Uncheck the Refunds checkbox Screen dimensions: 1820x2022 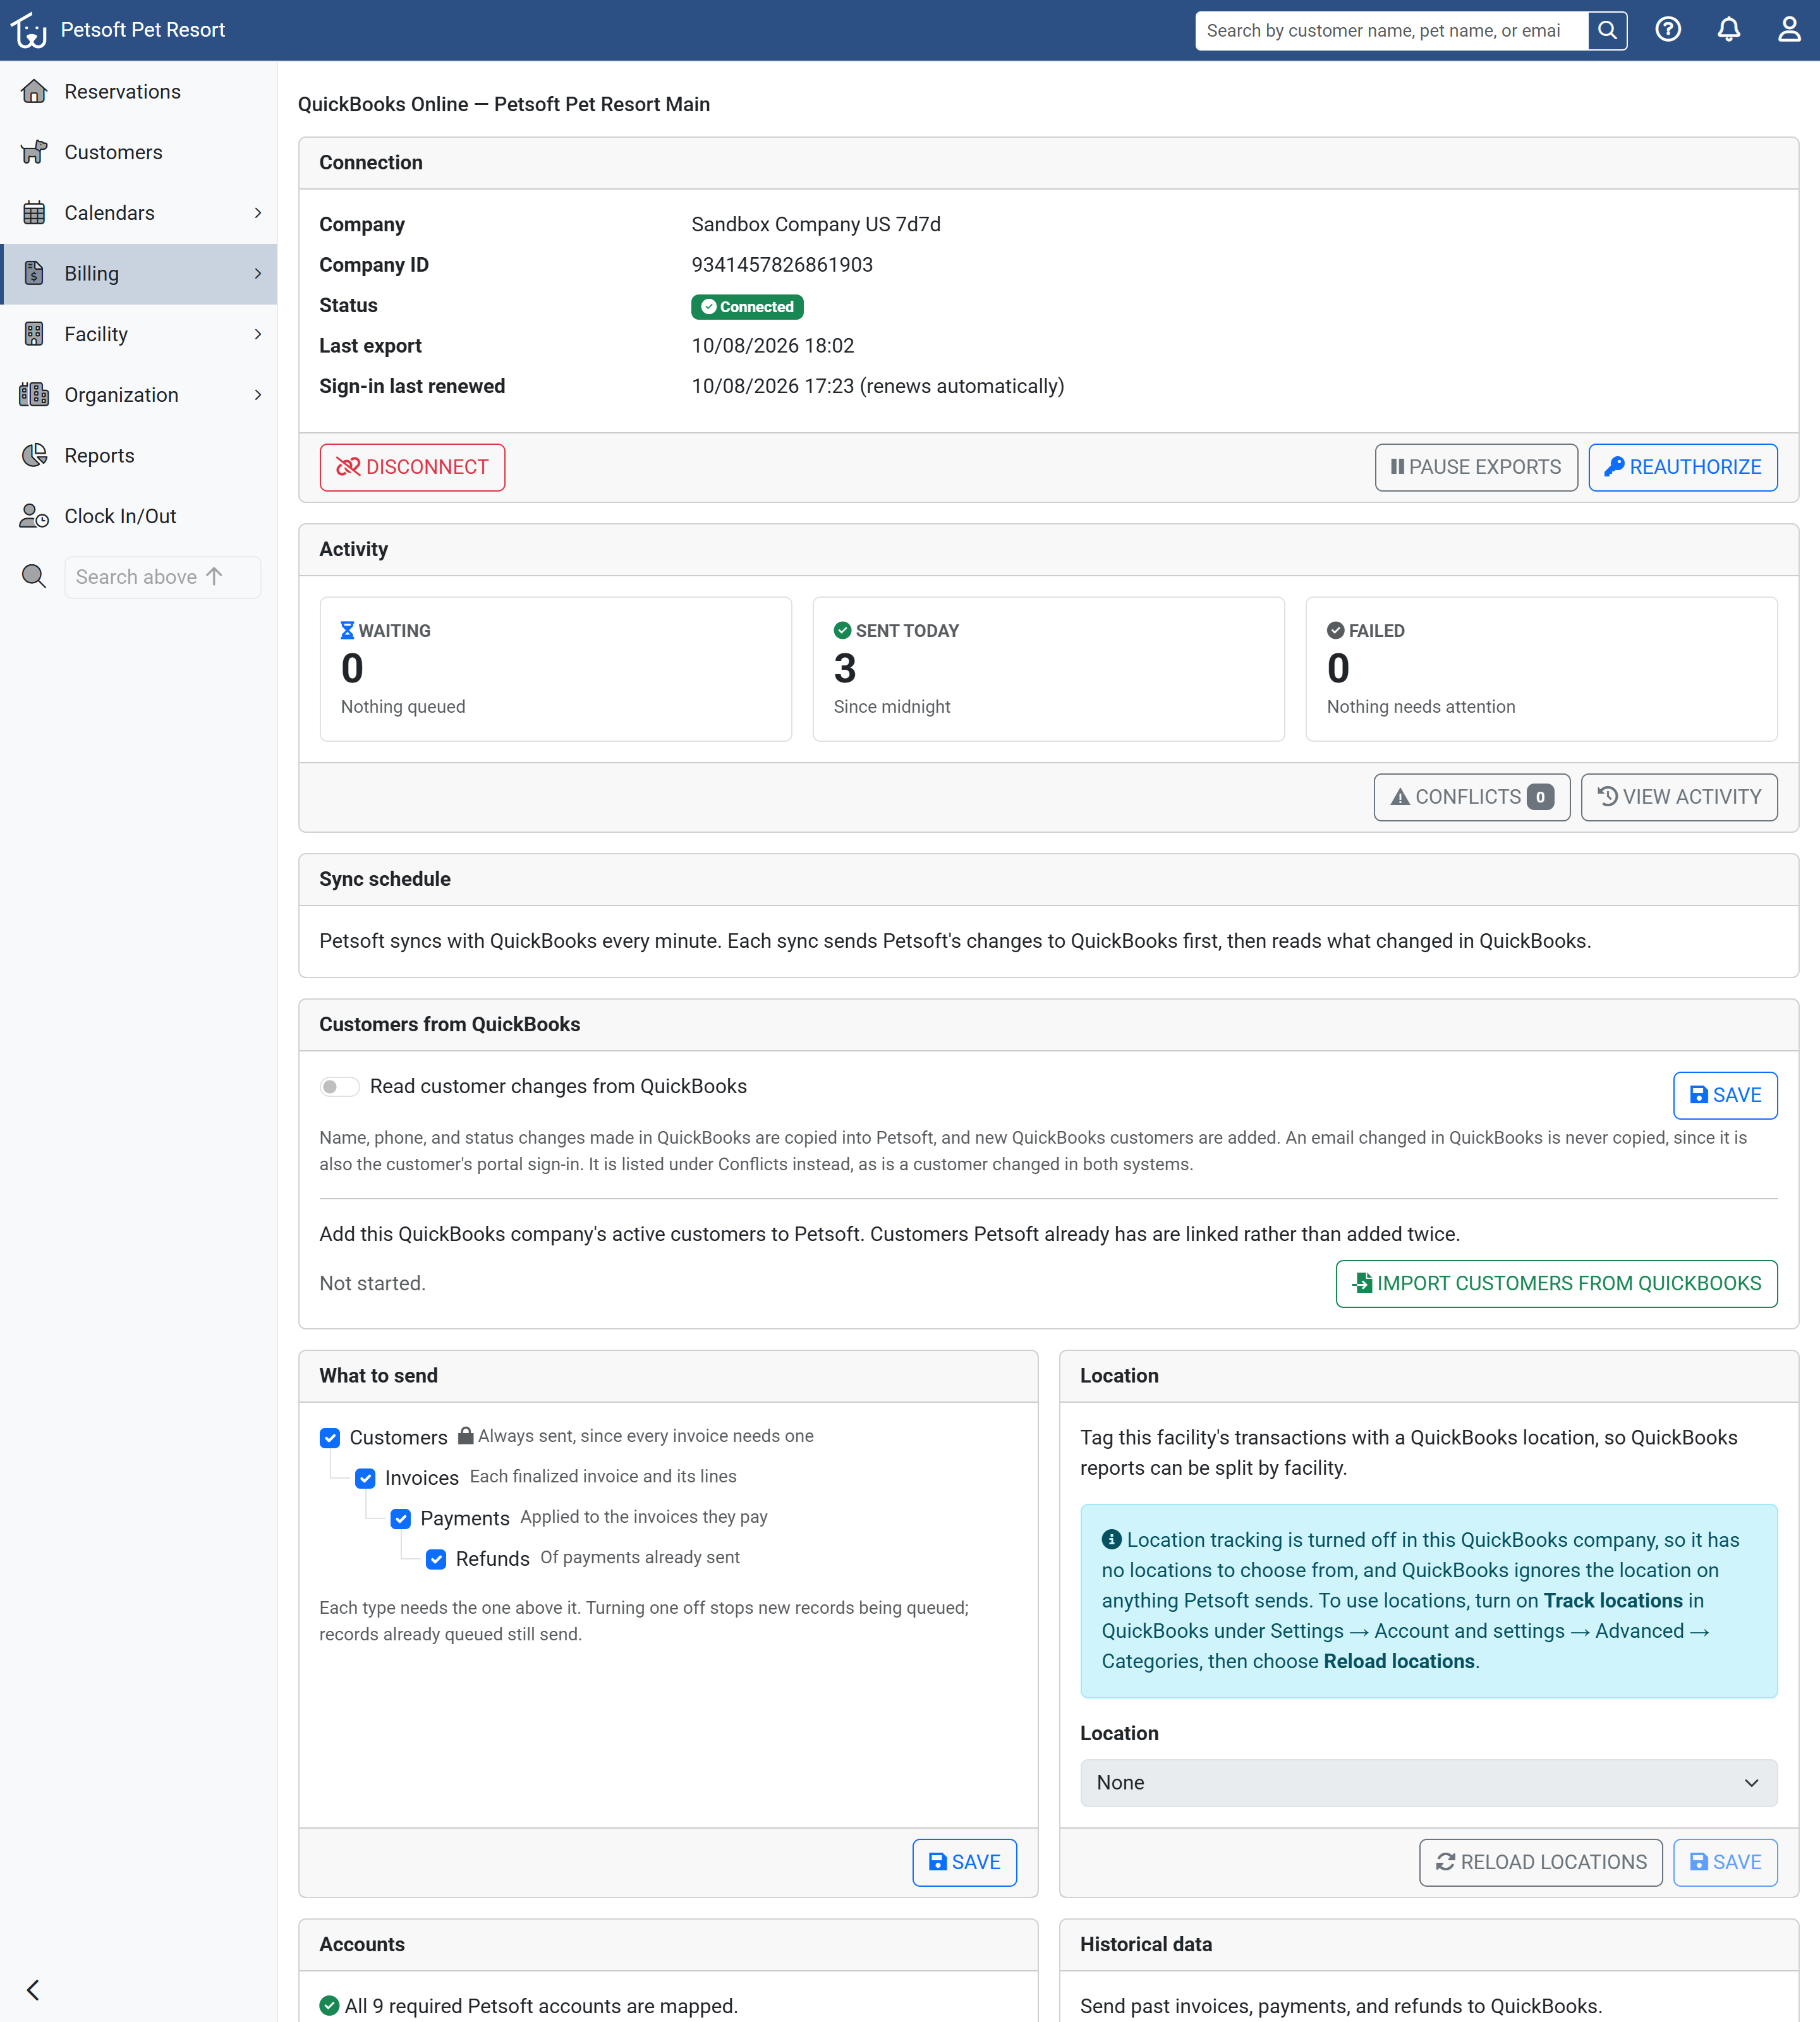click(x=436, y=1559)
